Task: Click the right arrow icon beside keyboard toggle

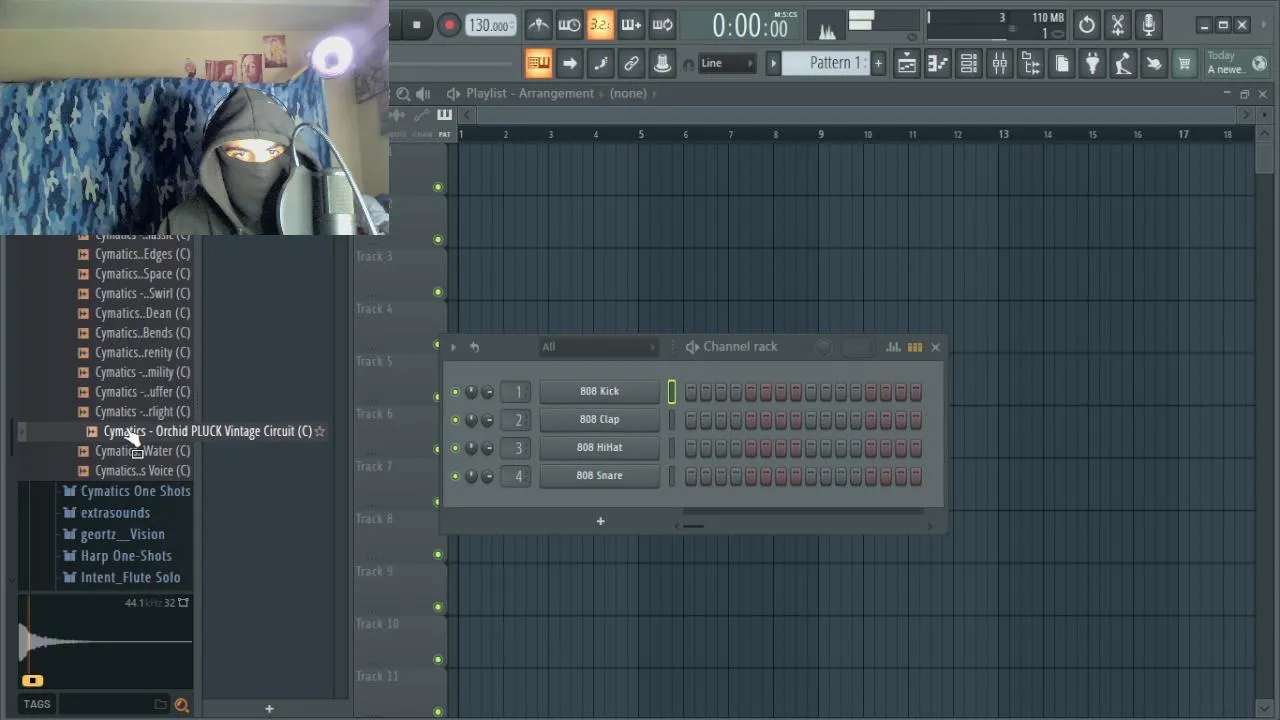Action: click(569, 64)
